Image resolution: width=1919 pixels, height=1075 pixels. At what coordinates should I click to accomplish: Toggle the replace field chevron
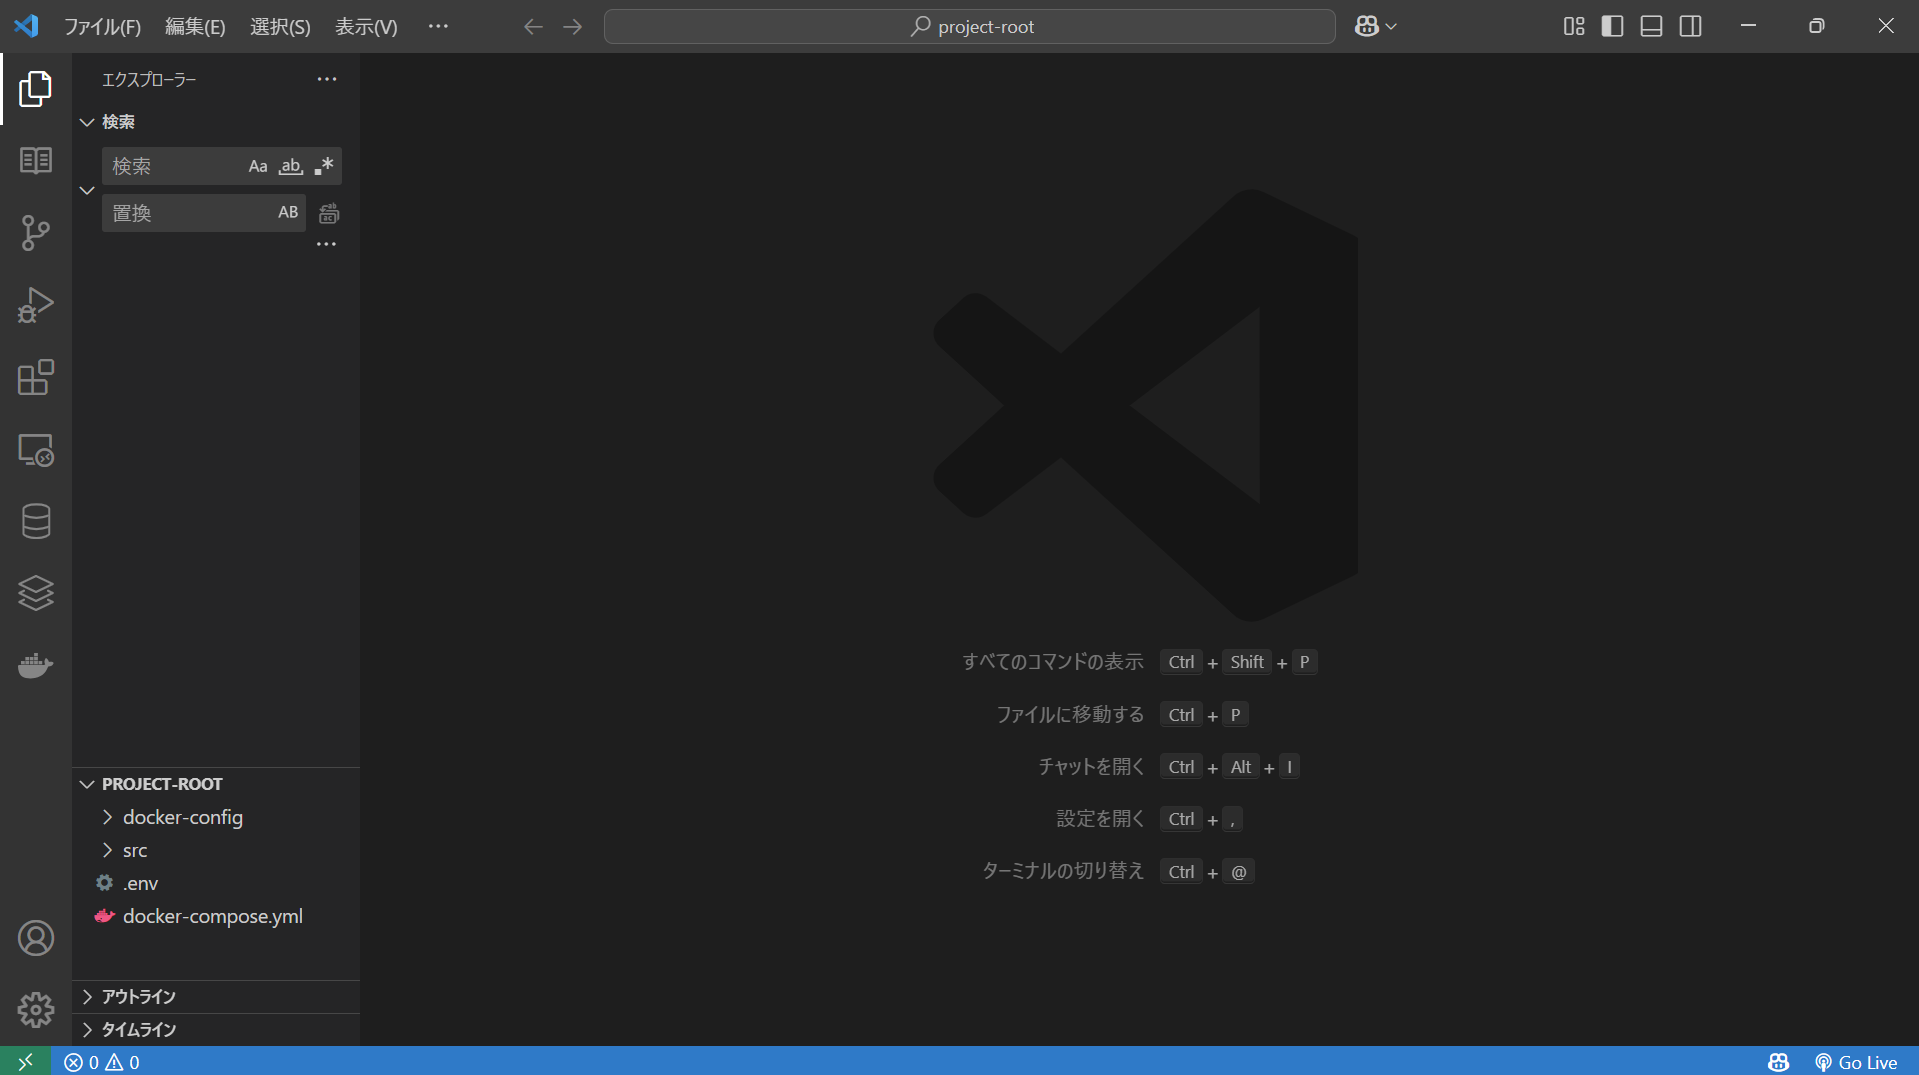[87, 190]
